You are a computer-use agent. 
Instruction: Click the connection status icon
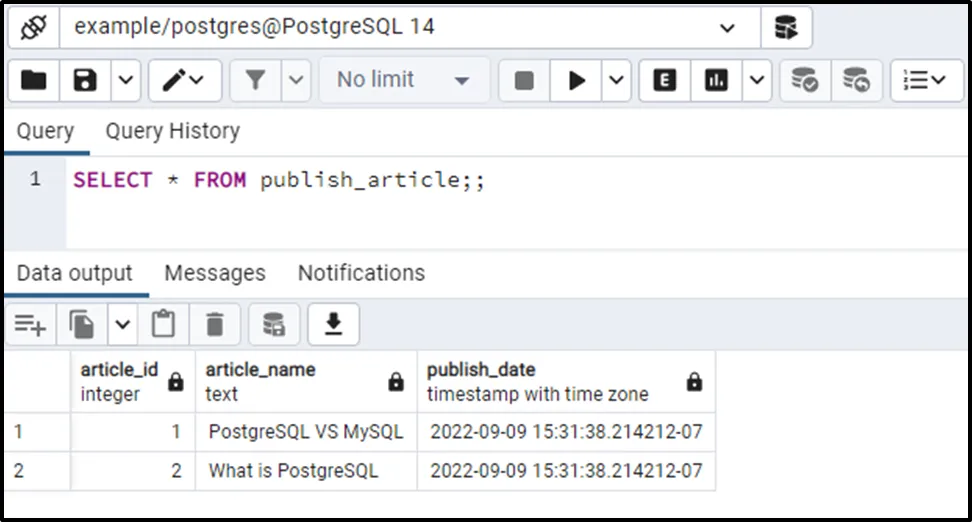[34, 28]
